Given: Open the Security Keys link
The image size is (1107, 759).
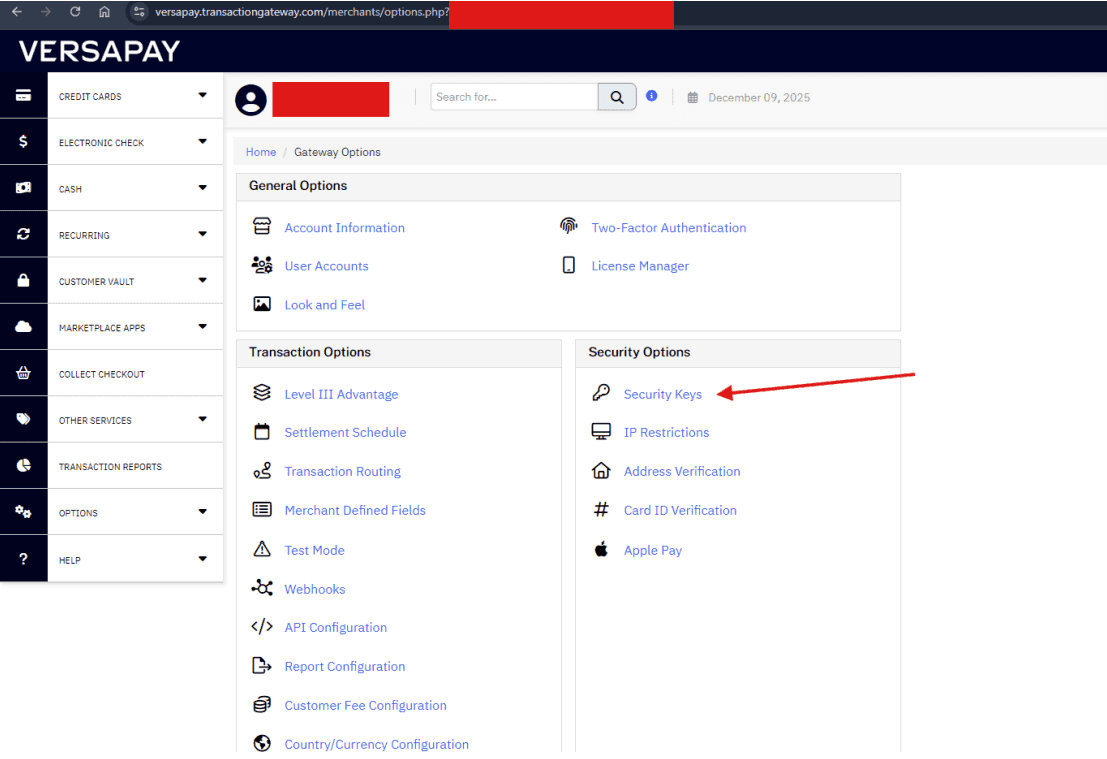Looking at the screenshot, I should (662, 394).
